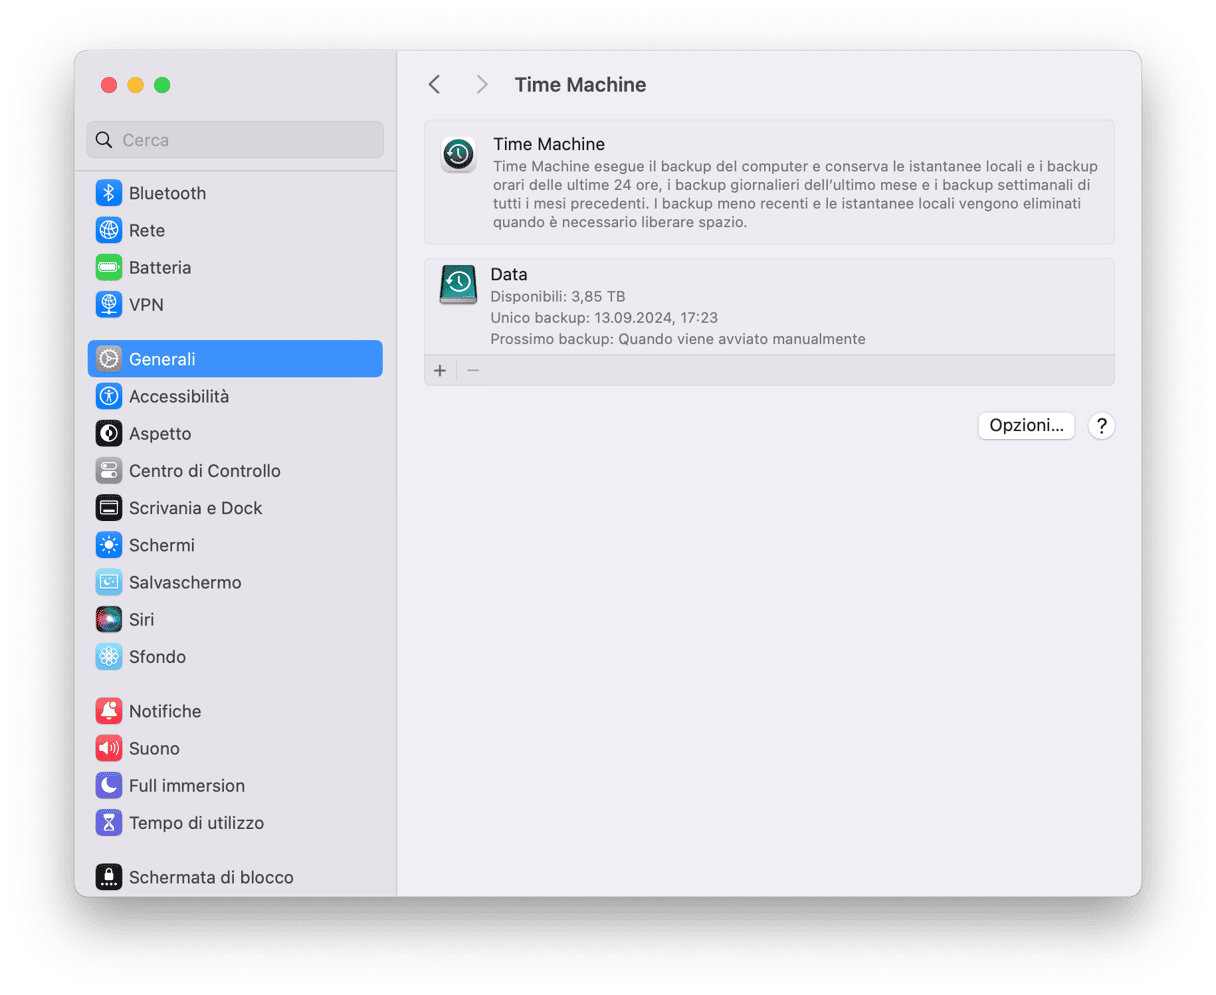Select the Data disk name text
Screen dimensions: 1216x995
[509, 274]
